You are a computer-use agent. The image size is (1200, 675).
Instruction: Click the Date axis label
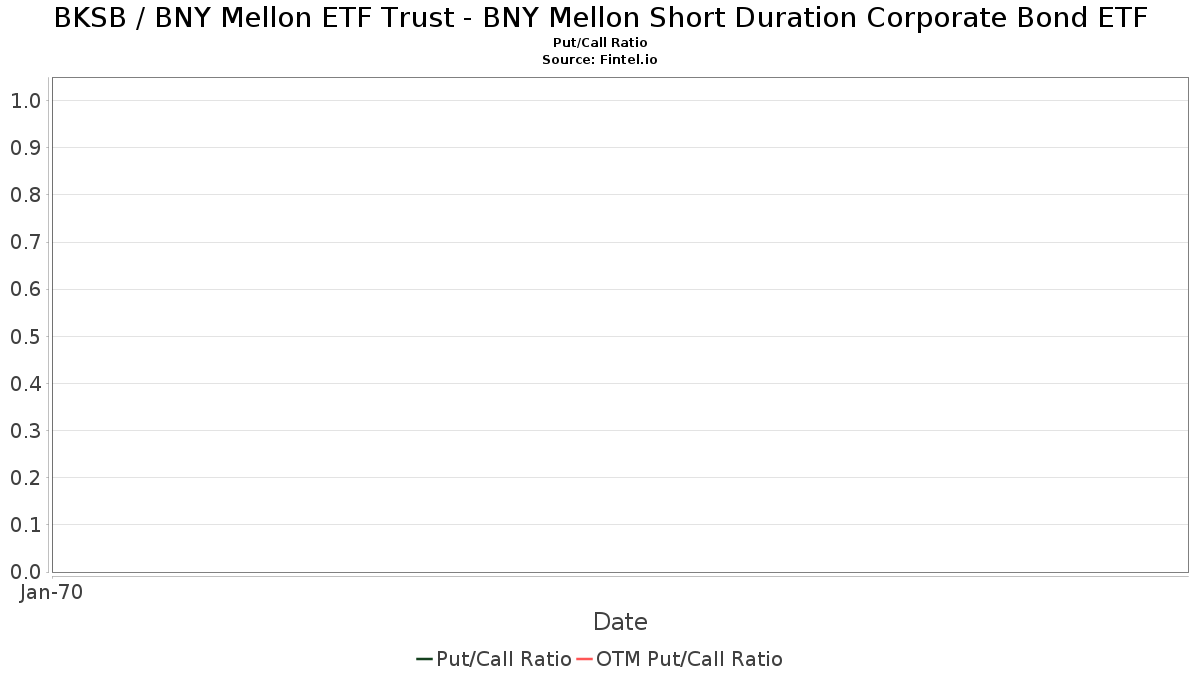(x=620, y=622)
